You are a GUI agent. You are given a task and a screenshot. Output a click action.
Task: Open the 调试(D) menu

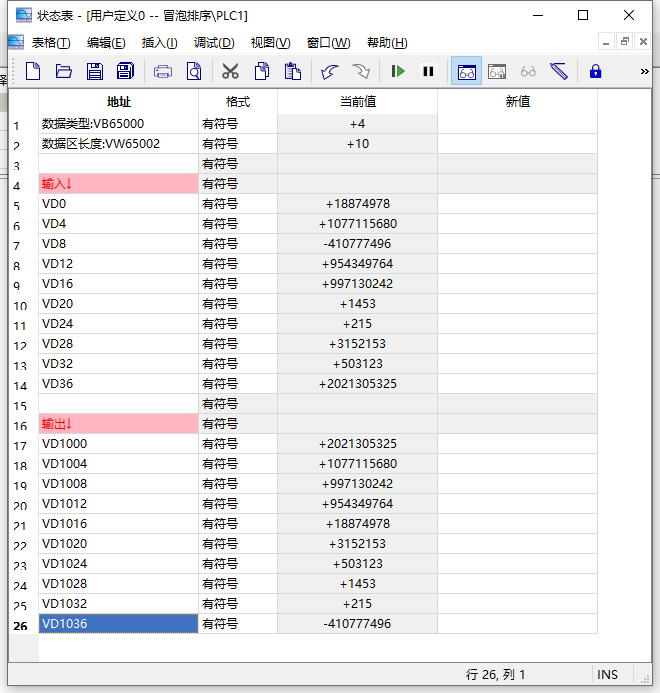(x=214, y=43)
